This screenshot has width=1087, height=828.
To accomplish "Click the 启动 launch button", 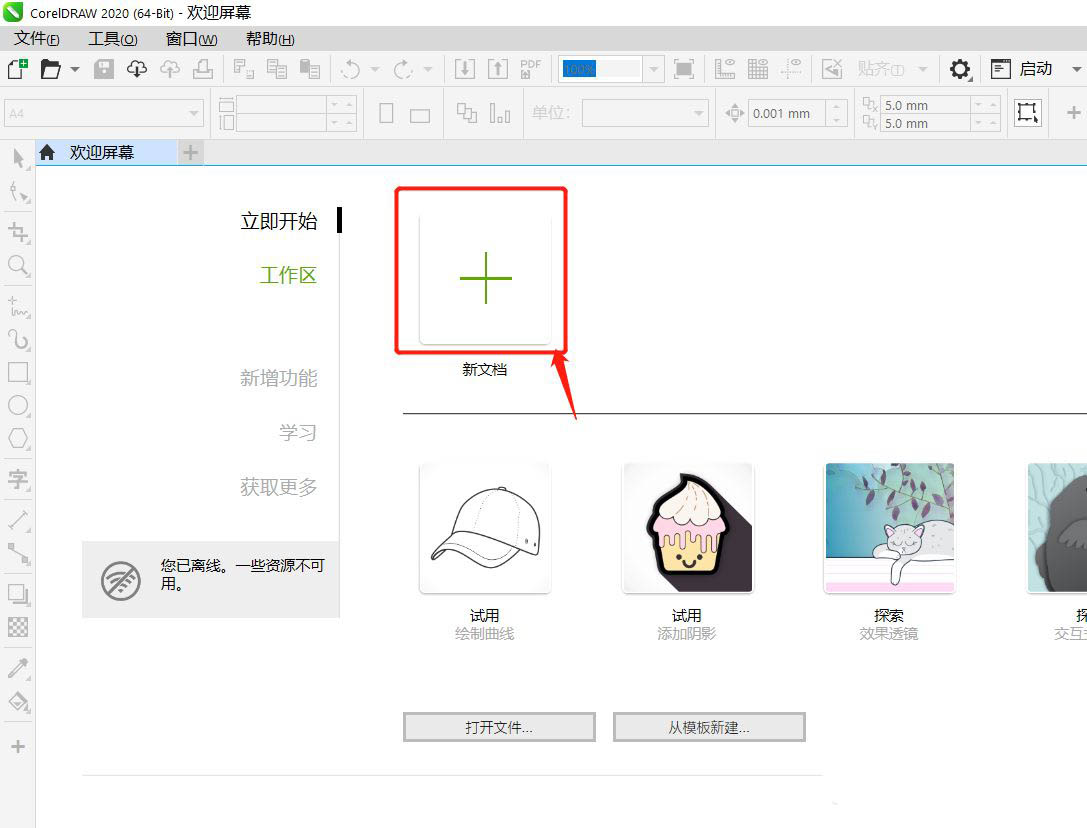I will click(1022, 69).
